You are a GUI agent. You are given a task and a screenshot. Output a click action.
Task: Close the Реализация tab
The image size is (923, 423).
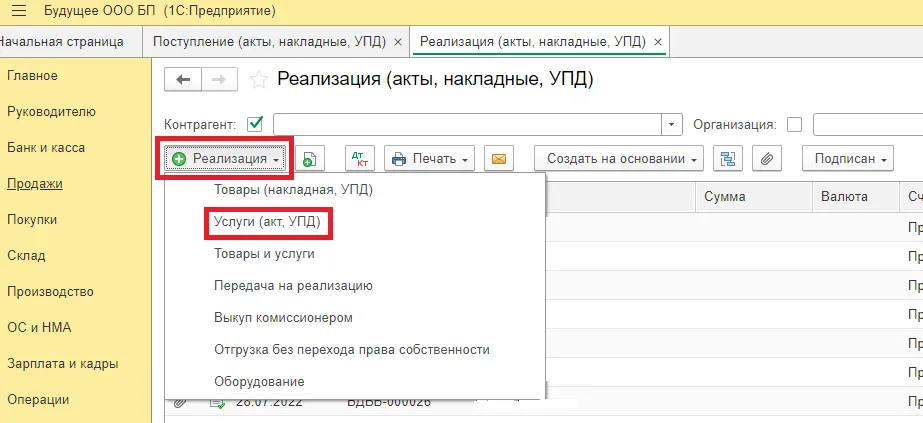tap(658, 42)
